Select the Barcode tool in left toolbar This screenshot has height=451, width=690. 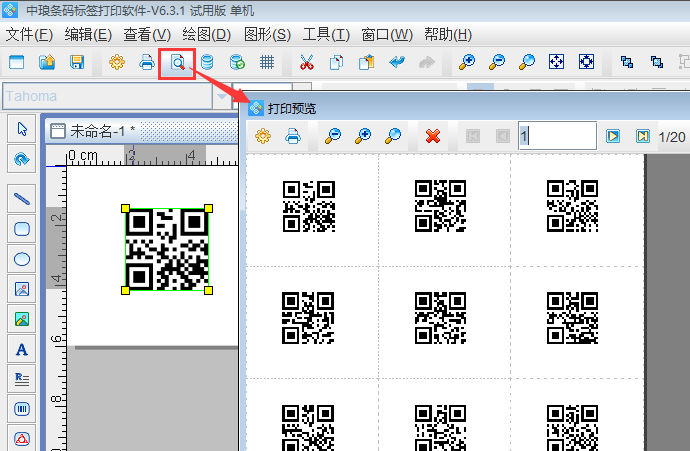pos(22,409)
